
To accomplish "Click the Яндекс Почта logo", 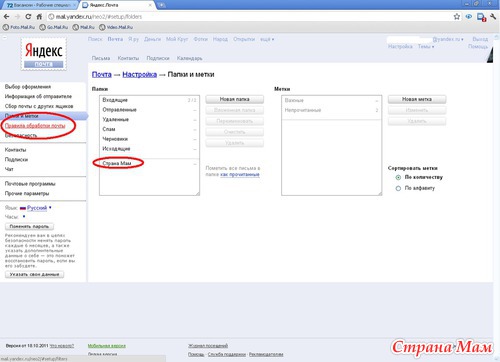I will (x=44, y=53).
